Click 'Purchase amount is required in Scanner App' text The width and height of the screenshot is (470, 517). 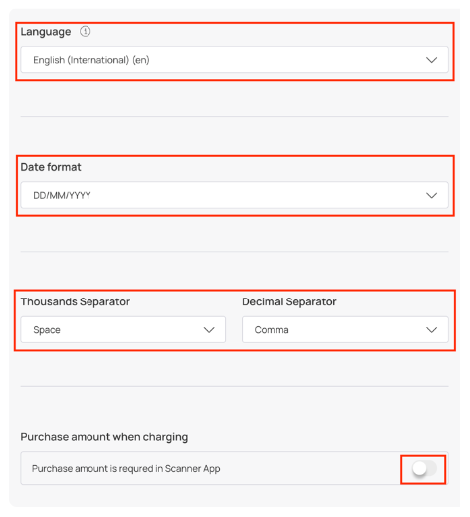126,469
